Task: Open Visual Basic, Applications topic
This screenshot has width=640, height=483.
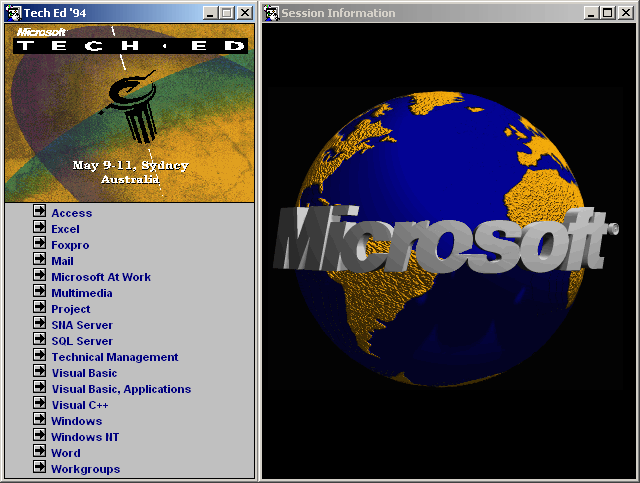Action: (121, 389)
